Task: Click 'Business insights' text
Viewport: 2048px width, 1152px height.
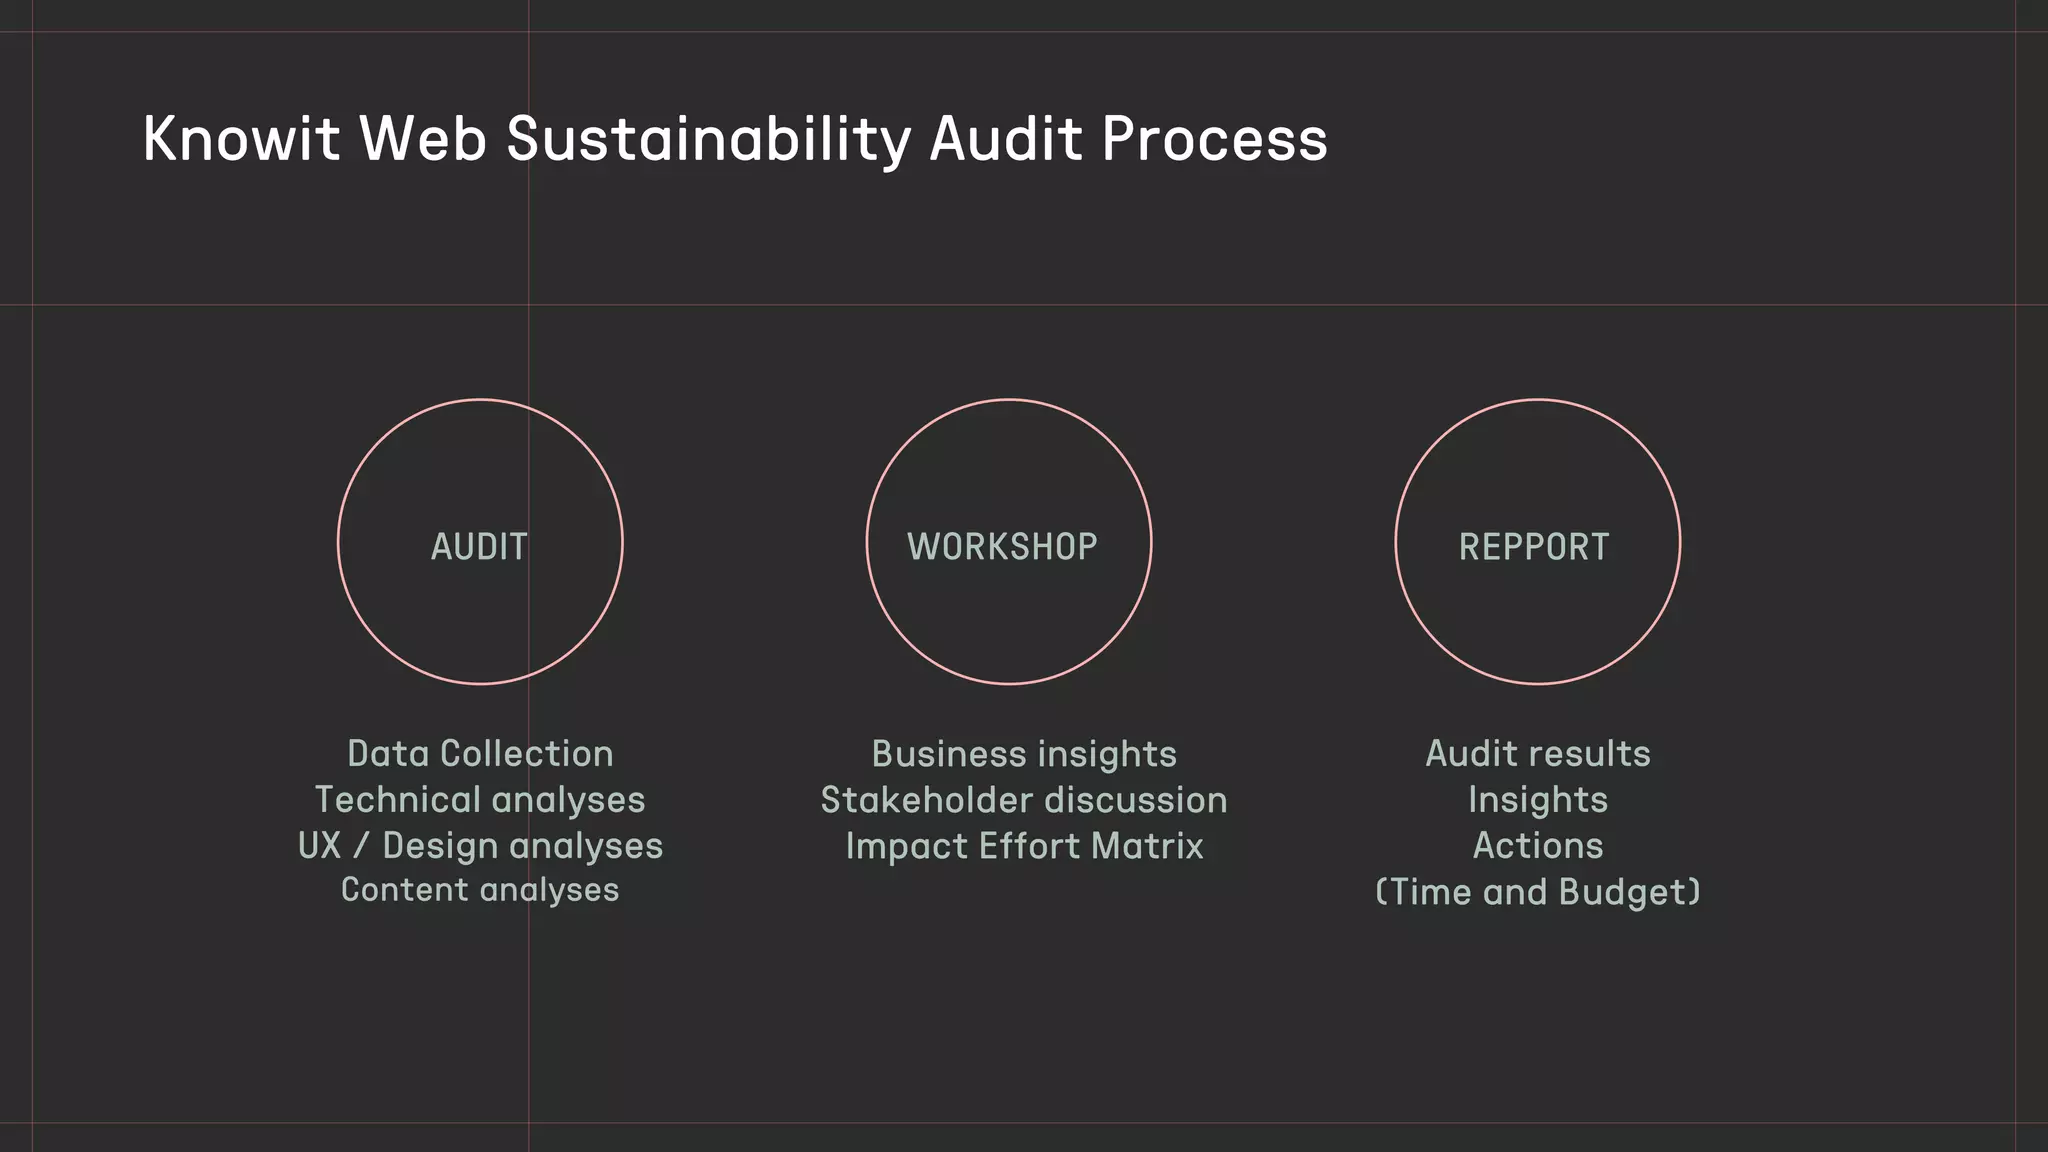Action: [x=1024, y=754]
